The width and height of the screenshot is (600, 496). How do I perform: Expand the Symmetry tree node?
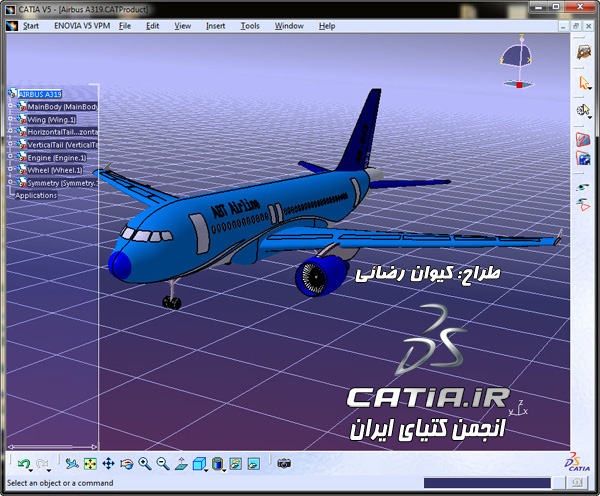pyautogui.click(x=11, y=182)
